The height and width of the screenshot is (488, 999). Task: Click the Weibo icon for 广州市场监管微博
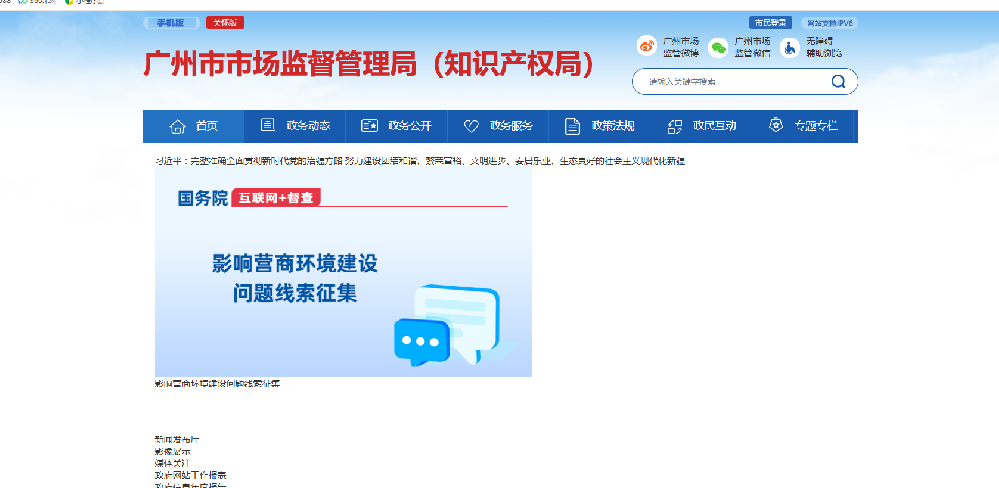(x=647, y=46)
